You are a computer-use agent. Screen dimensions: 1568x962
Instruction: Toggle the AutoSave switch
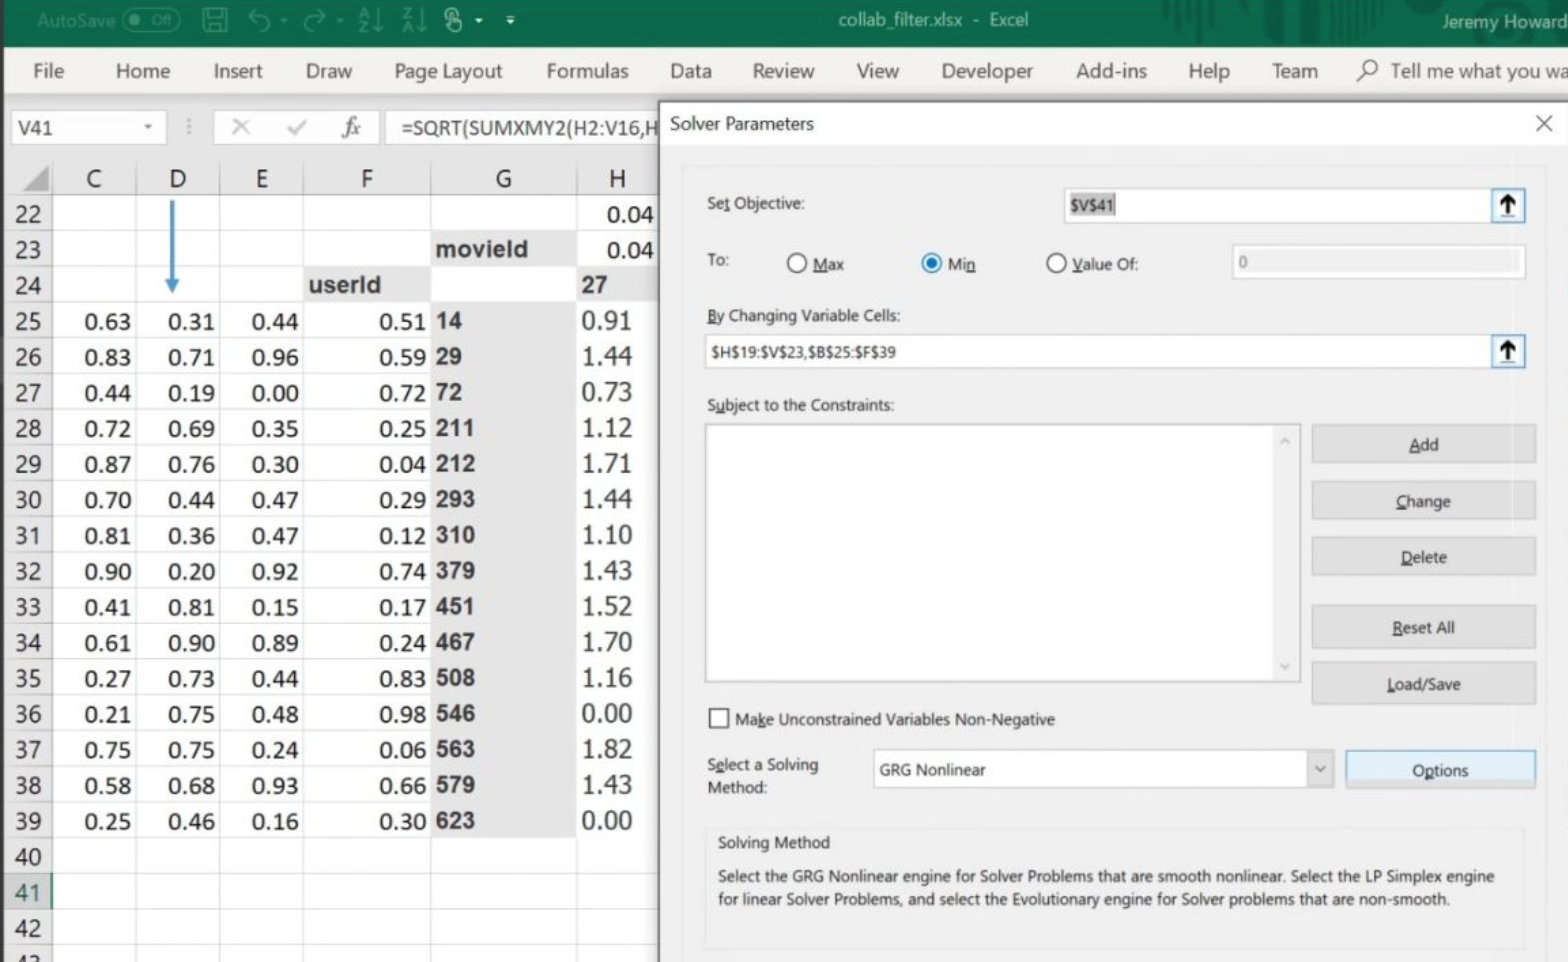tap(151, 20)
